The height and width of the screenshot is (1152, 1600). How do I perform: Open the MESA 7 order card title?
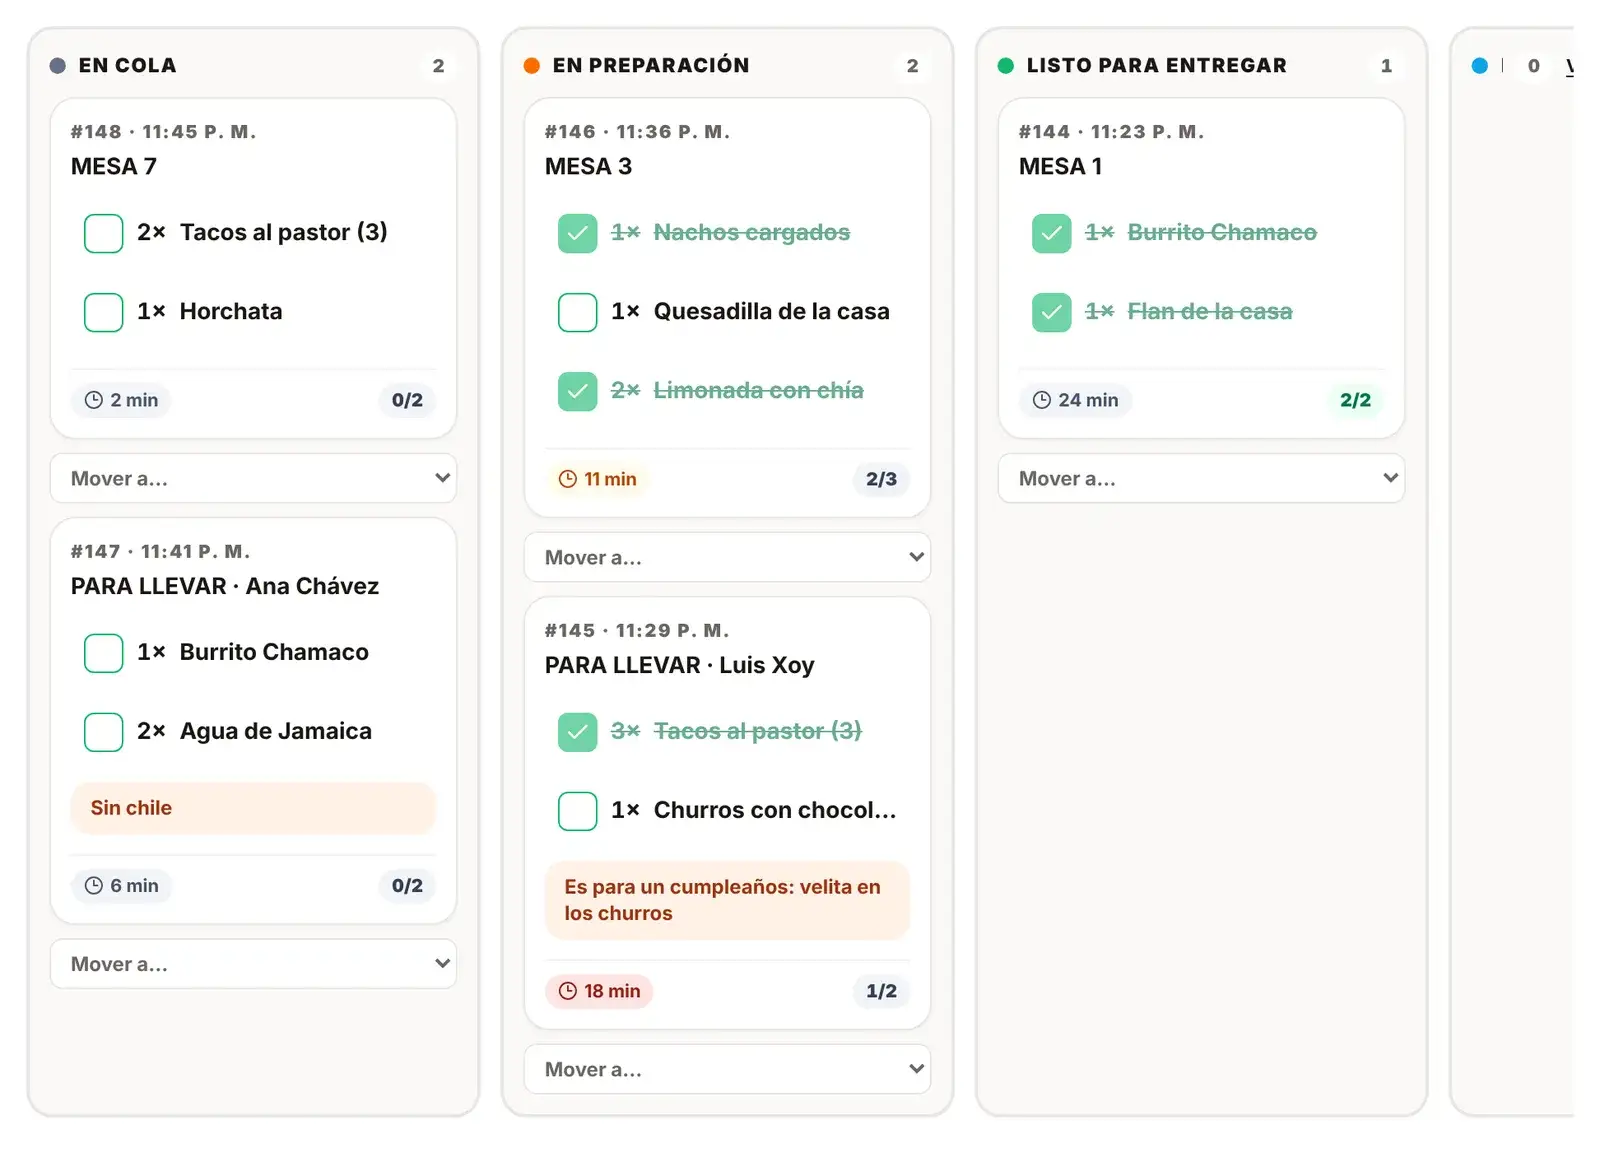[114, 167]
